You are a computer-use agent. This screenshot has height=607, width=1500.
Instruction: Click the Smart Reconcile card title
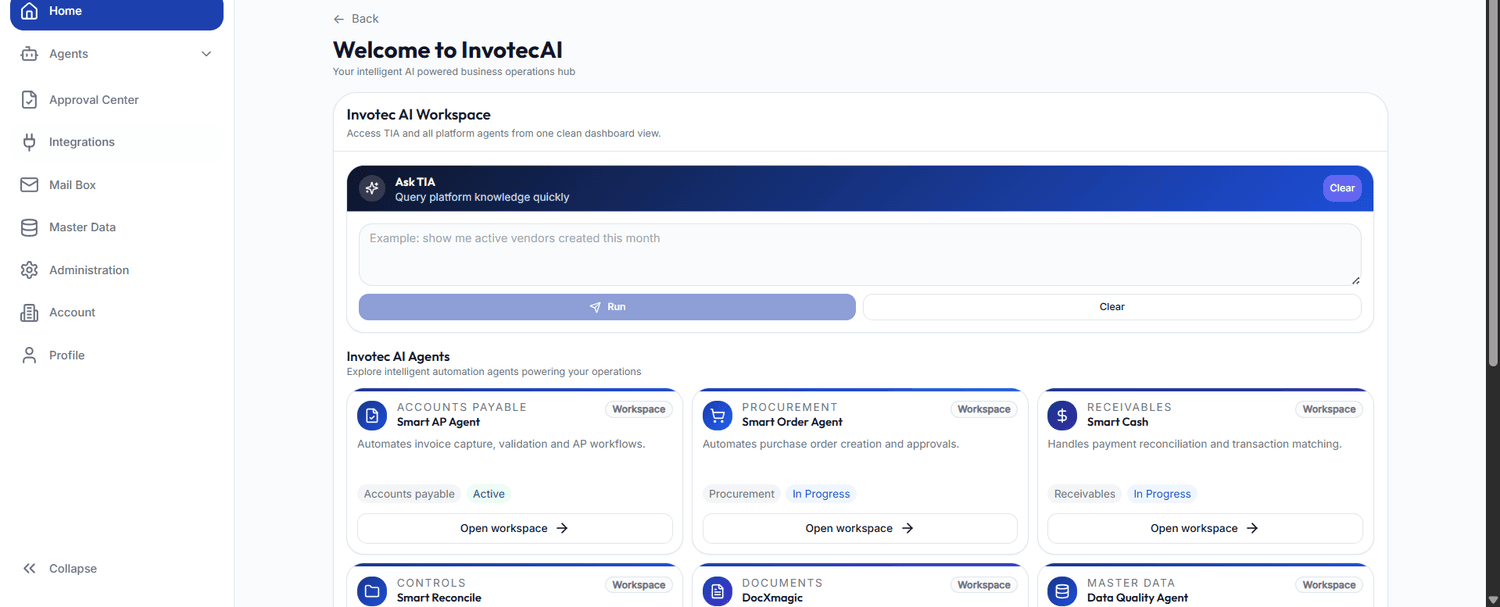coord(439,598)
